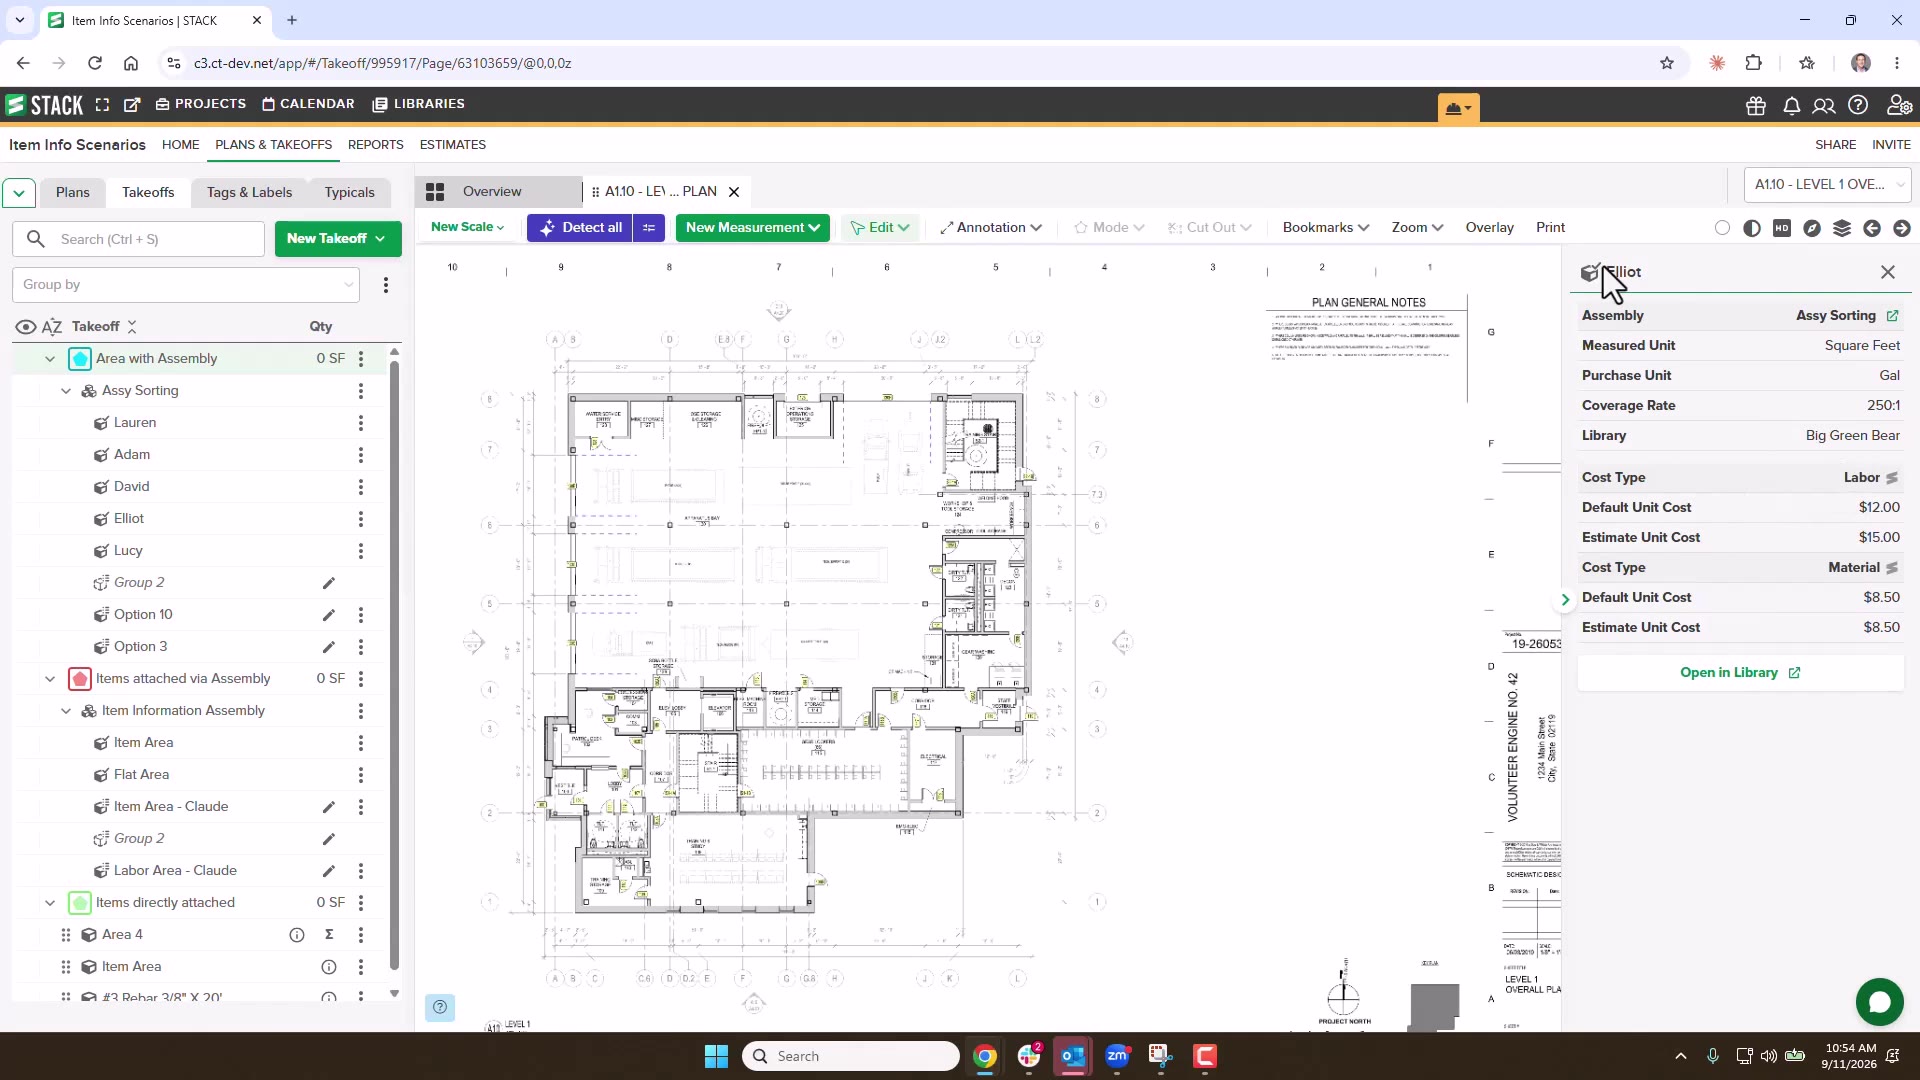Click Area with Assembly teal color swatch
The height and width of the screenshot is (1080, 1920).
click(80, 359)
